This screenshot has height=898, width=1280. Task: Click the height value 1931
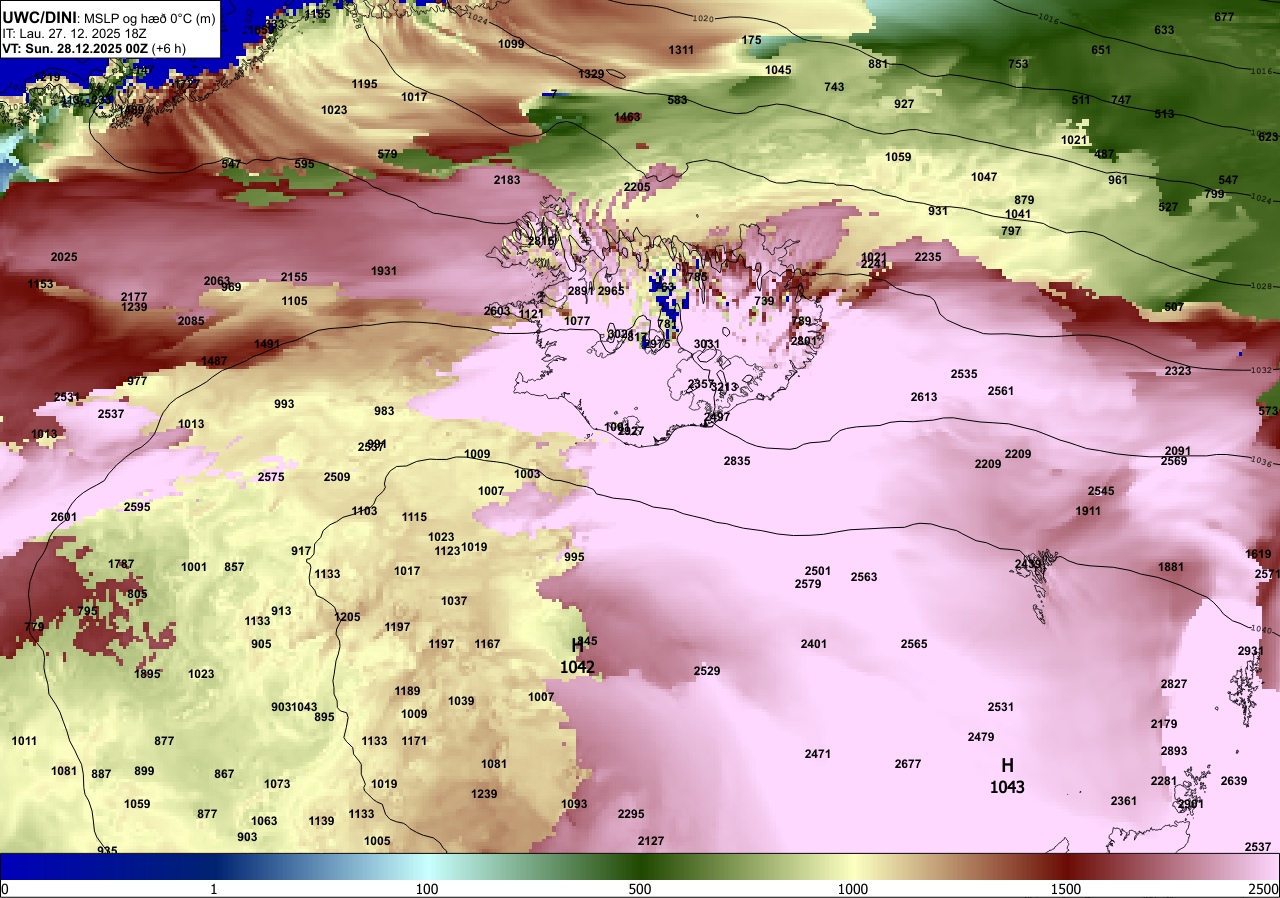tap(384, 271)
